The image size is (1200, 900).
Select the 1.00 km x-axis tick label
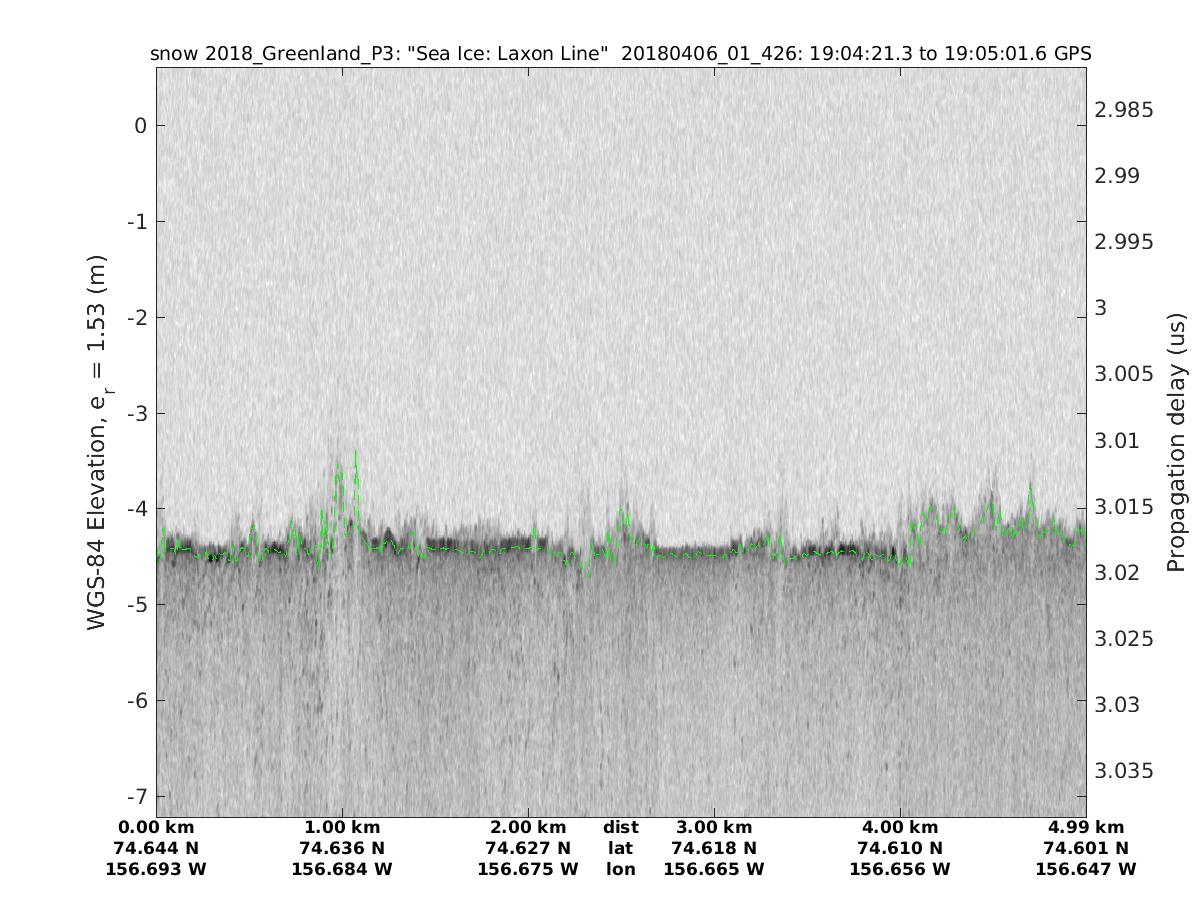pyautogui.click(x=342, y=827)
